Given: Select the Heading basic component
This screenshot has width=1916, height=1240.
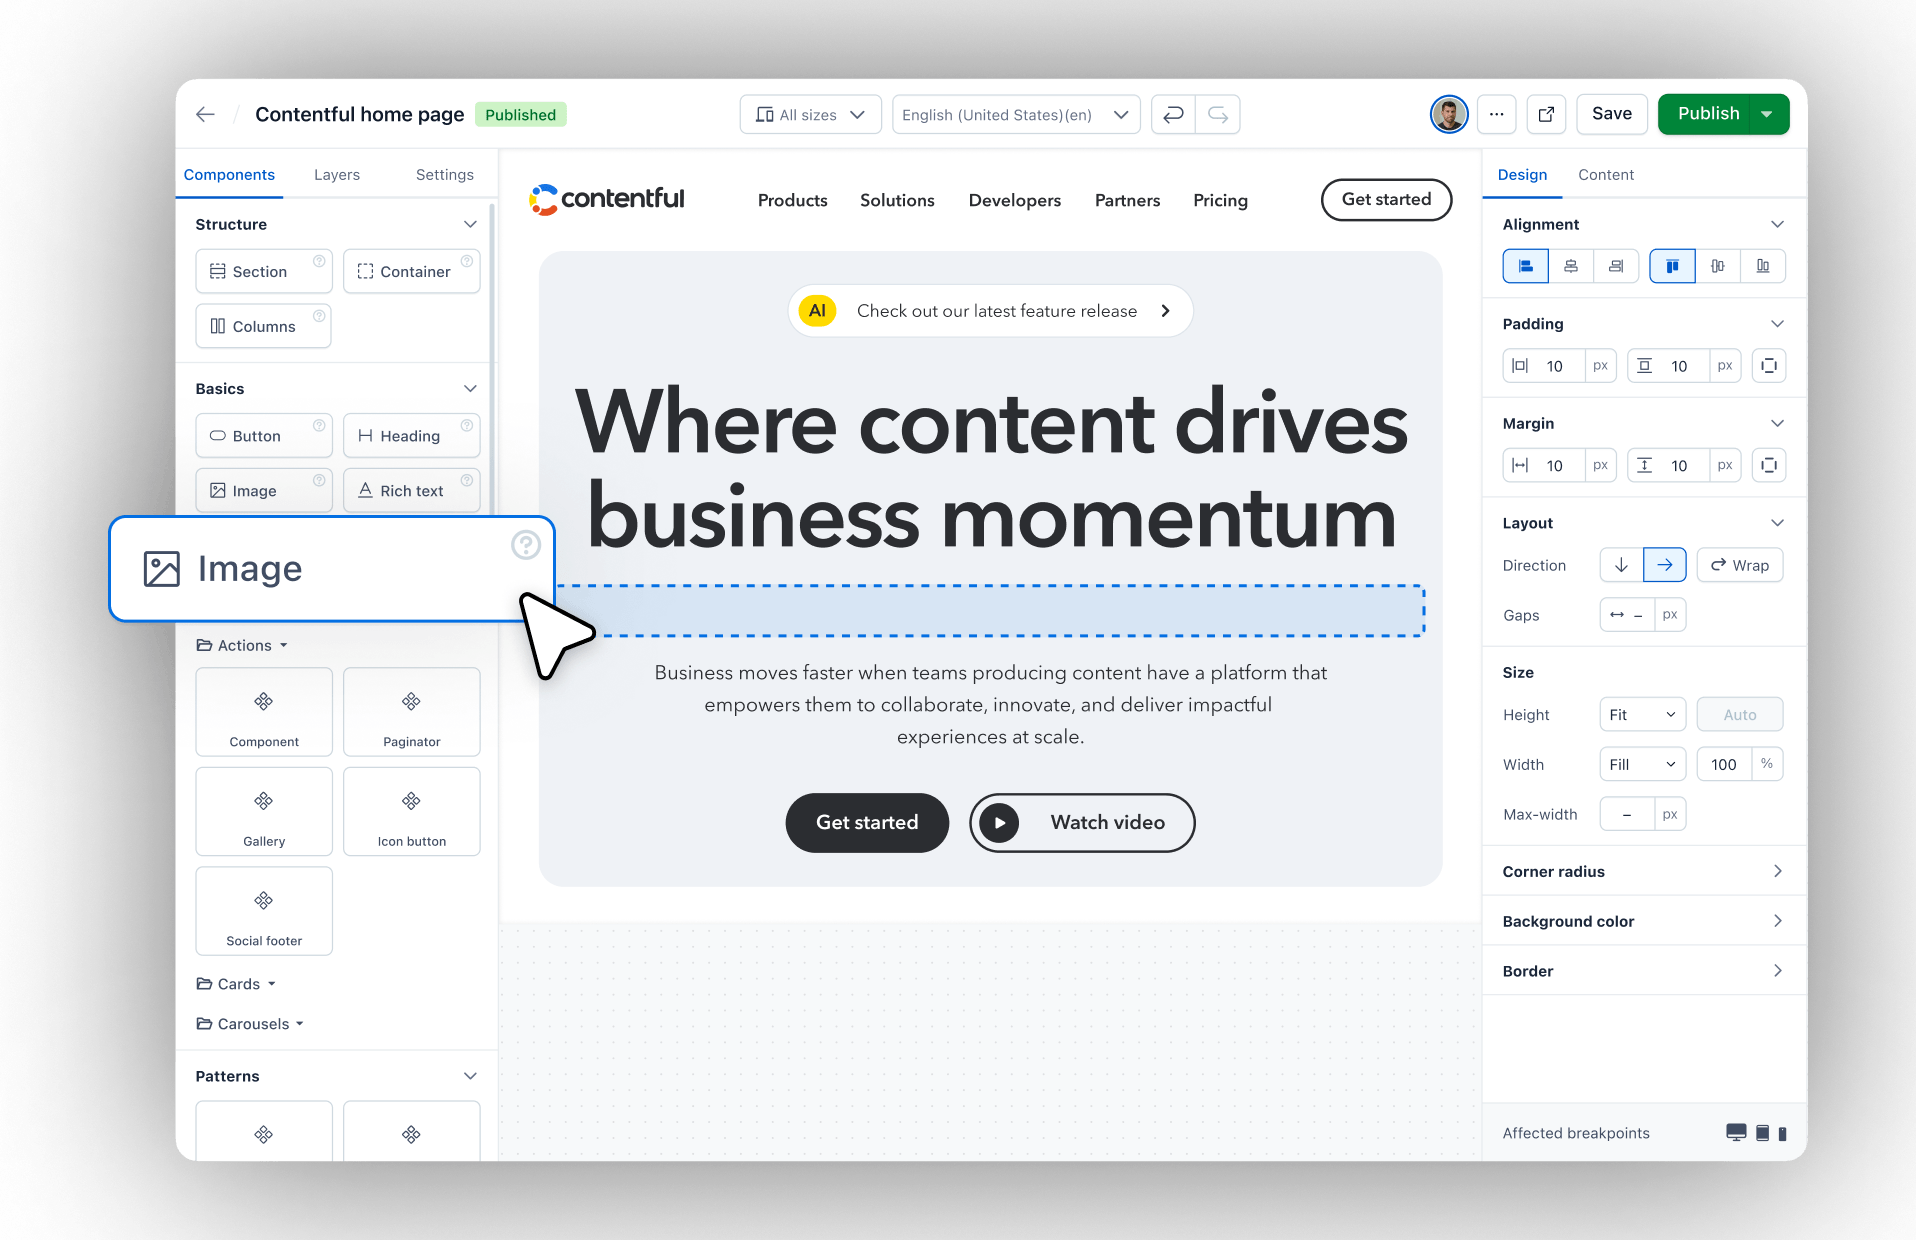Looking at the screenshot, I should click(x=411, y=436).
